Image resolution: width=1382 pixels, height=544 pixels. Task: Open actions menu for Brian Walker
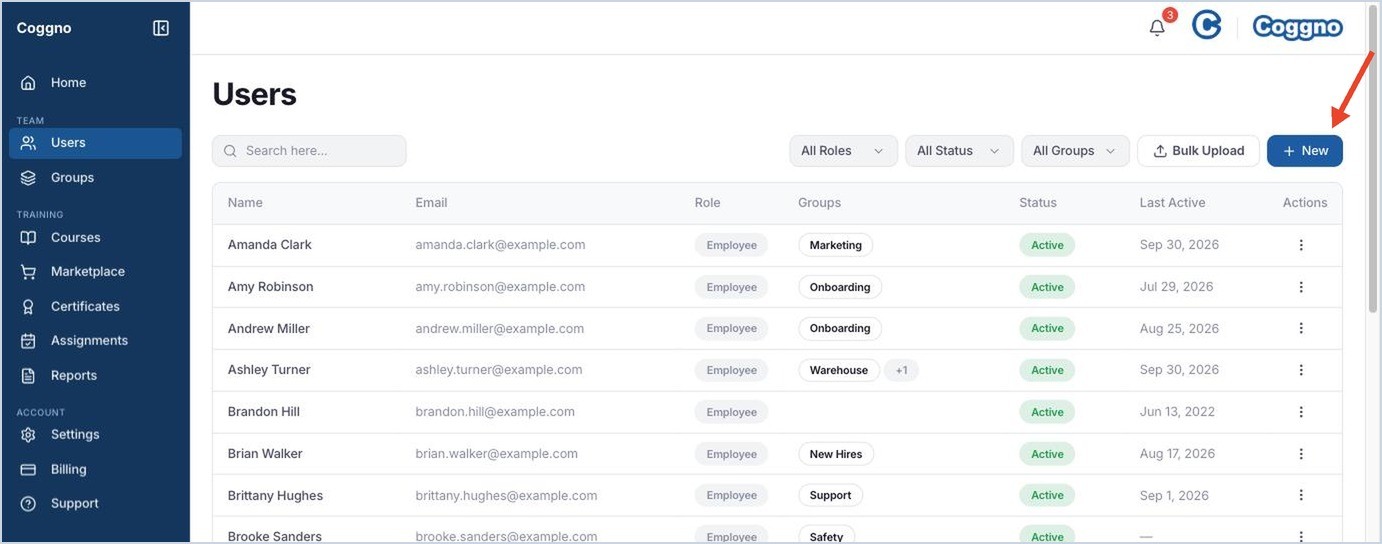pyautogui.click(x=1301, y=454)
